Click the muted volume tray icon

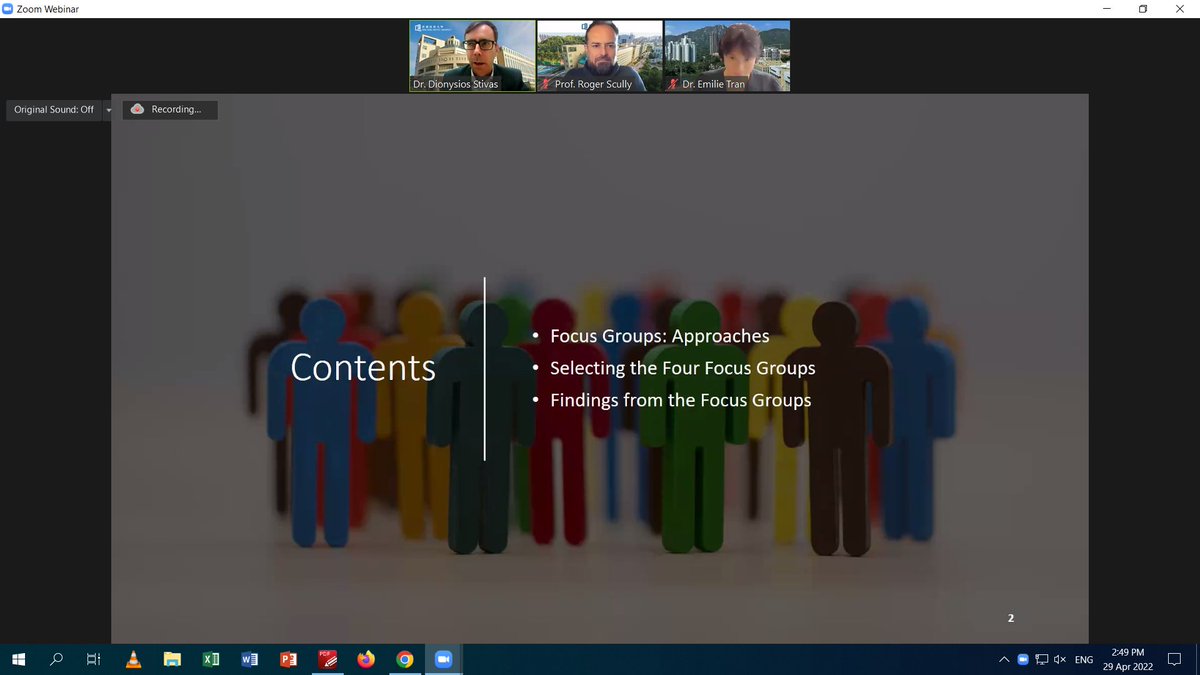(1060, 660)
